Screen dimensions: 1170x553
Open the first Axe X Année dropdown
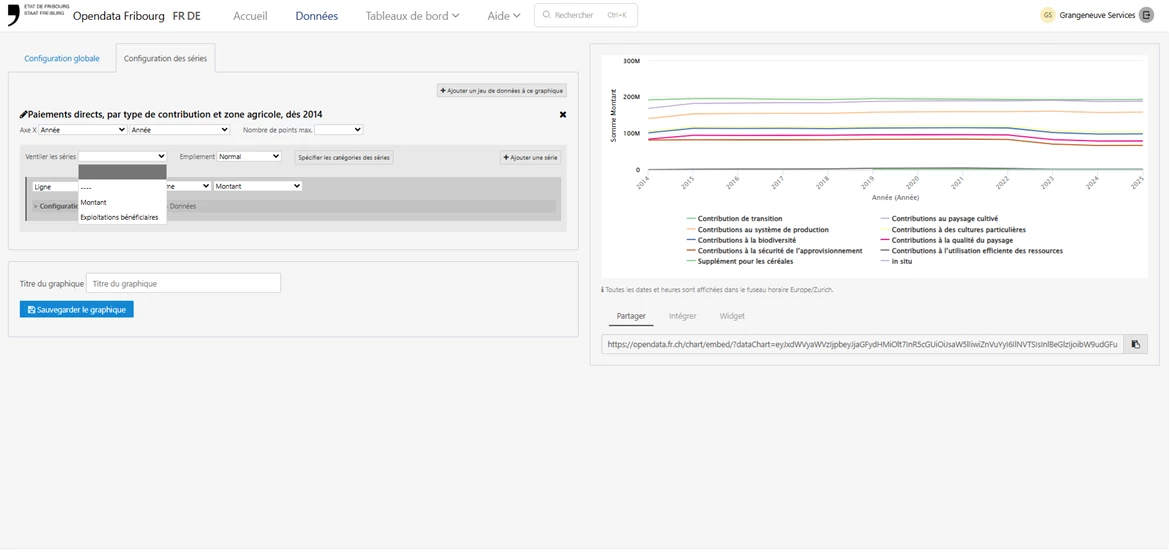point(83,130)
